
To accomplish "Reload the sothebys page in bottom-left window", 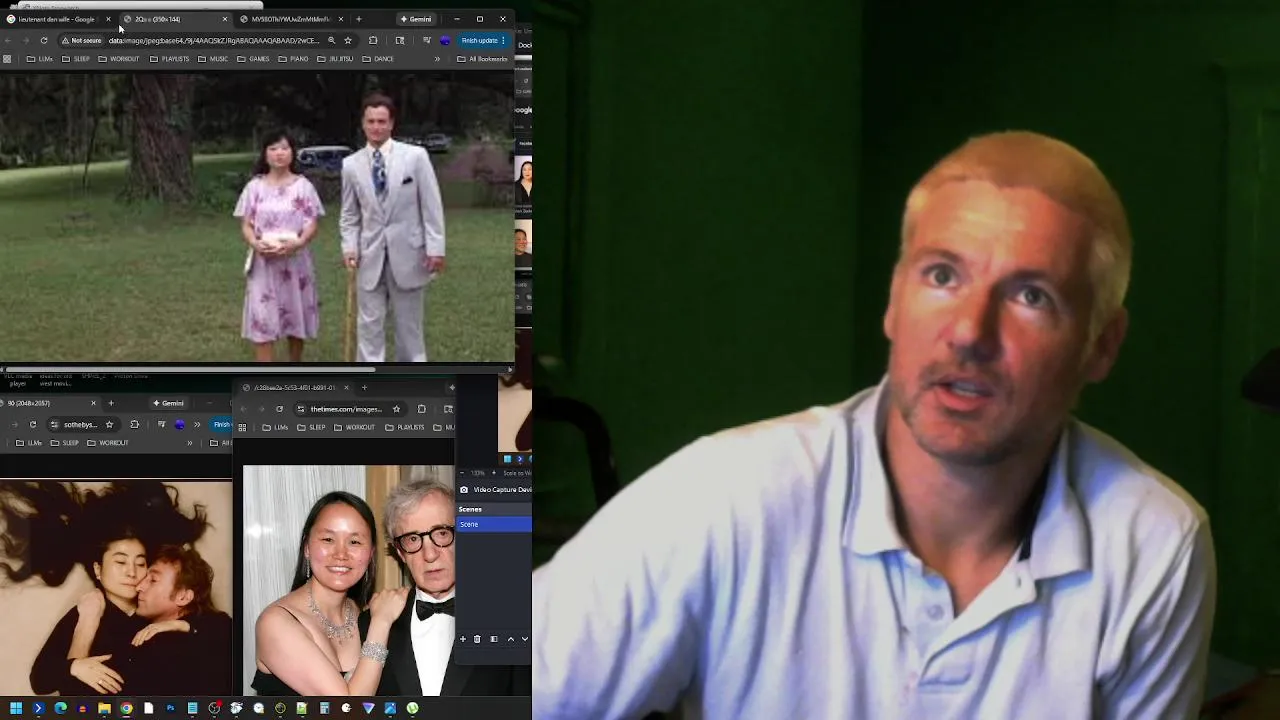I will pyautogui.click(x=33, y=424).
